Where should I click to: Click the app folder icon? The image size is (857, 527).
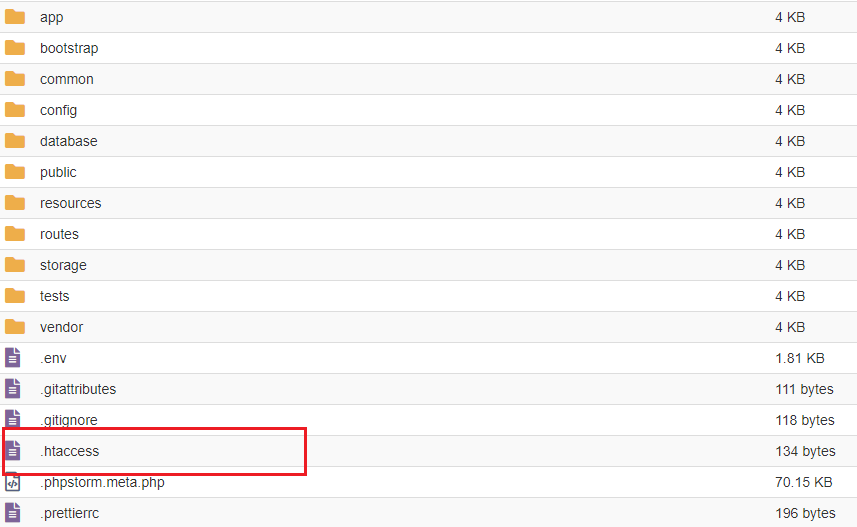tap(15, 17)
